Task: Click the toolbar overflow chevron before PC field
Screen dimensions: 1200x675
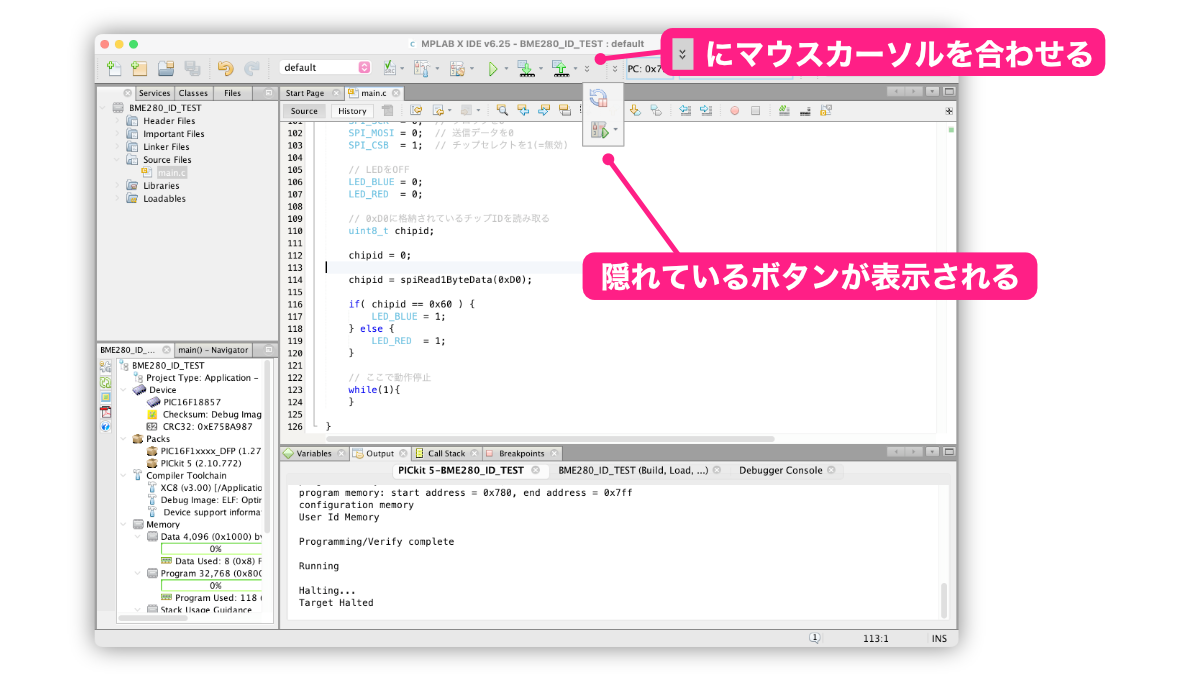Action: (x=615, y=69)
